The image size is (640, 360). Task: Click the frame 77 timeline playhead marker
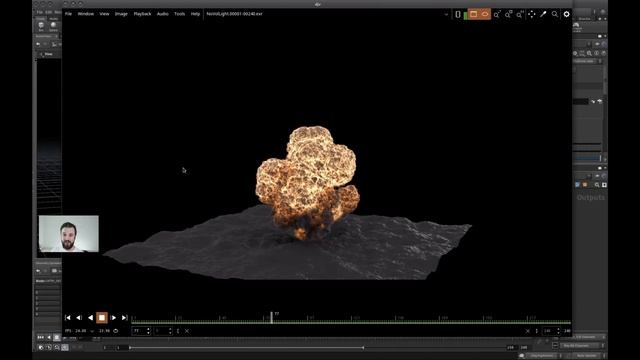tap(271, 318)
